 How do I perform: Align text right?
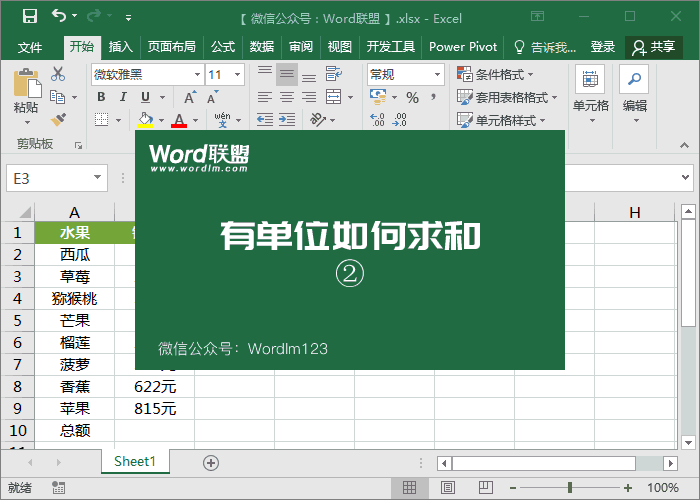click(x=309, y=97)
